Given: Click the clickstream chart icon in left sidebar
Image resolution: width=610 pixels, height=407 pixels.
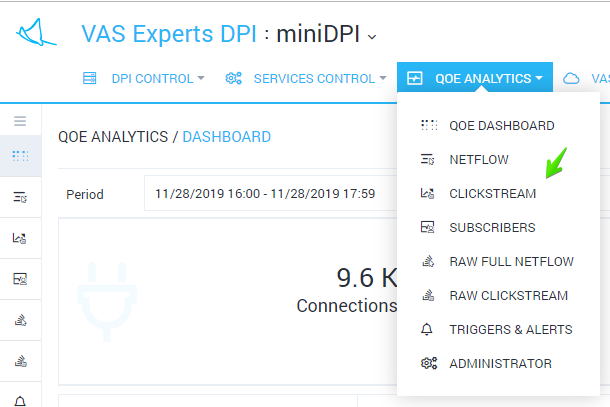Looking at the screenshot, I should [x=19, y=238].
